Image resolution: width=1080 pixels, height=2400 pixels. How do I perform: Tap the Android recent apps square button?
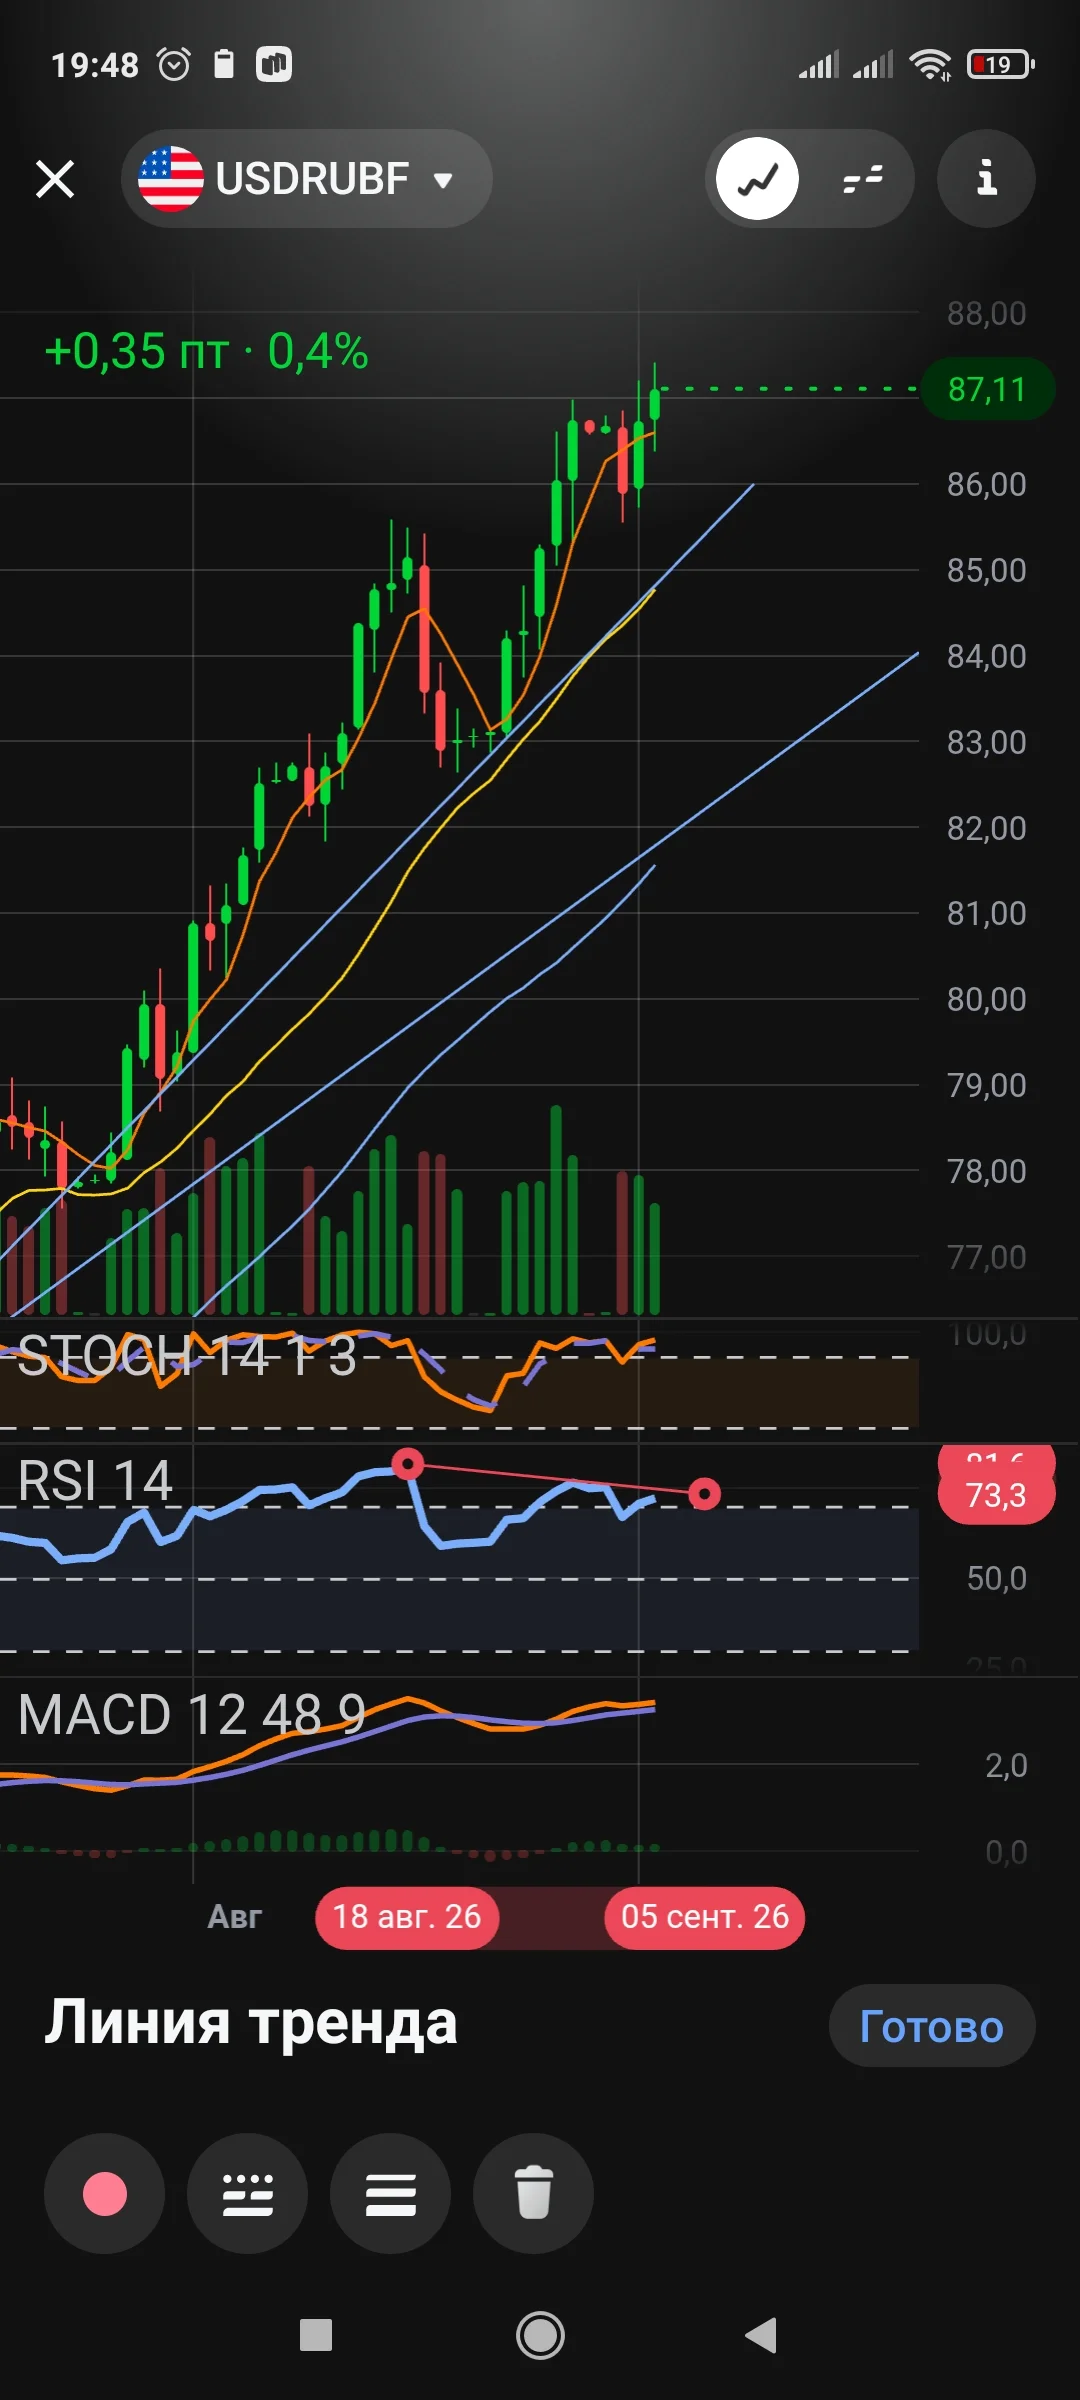click(x=316, y=2336)
